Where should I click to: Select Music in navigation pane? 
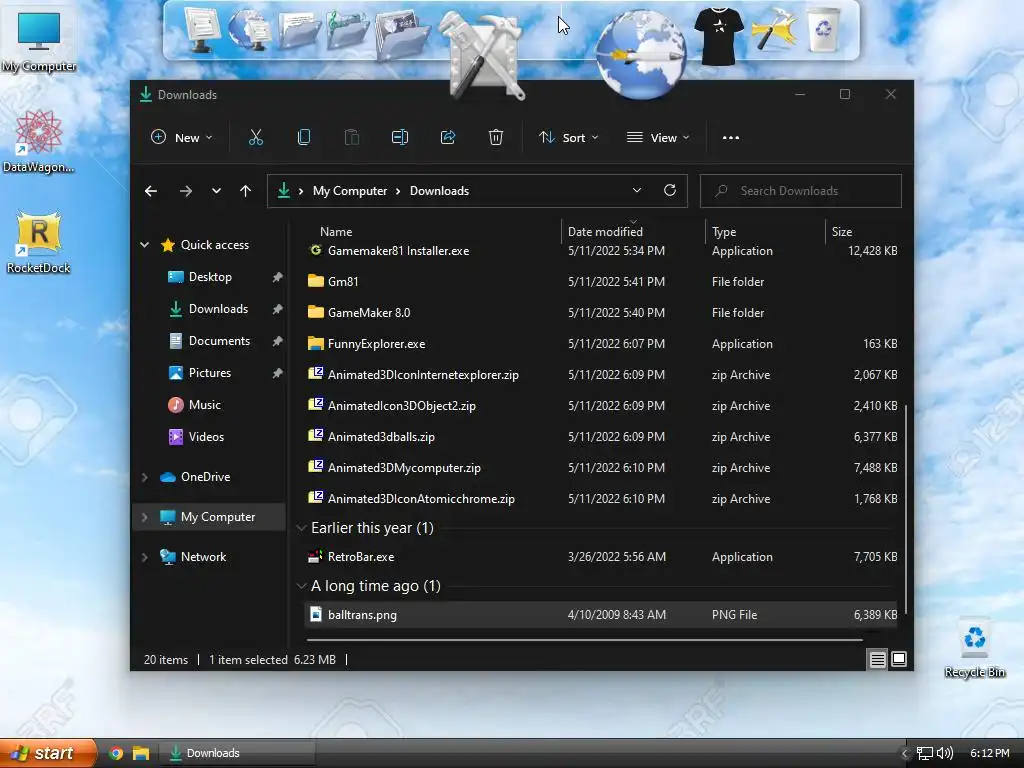click(x=204, y=405)
